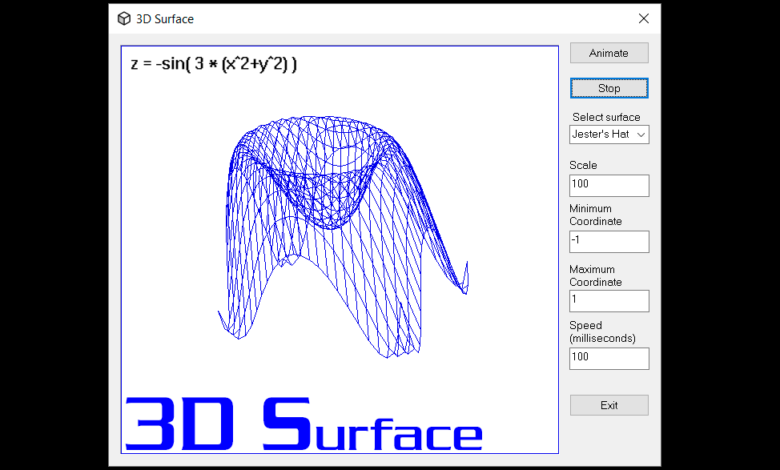Screen dimensions: 780x470
Task: Click the Scale input field
Action: click(x=609, y=185)
